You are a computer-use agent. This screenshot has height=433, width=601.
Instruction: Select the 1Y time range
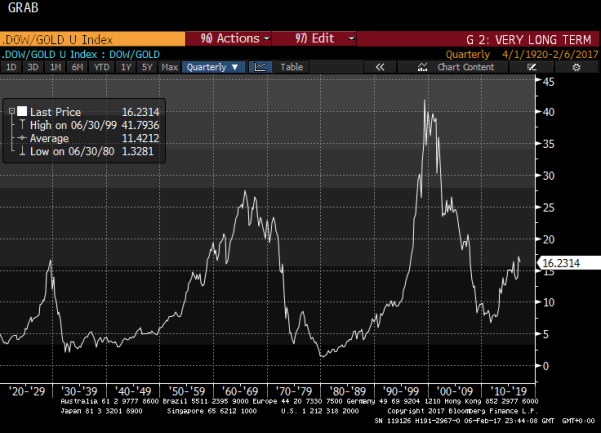tap(126, 67)
